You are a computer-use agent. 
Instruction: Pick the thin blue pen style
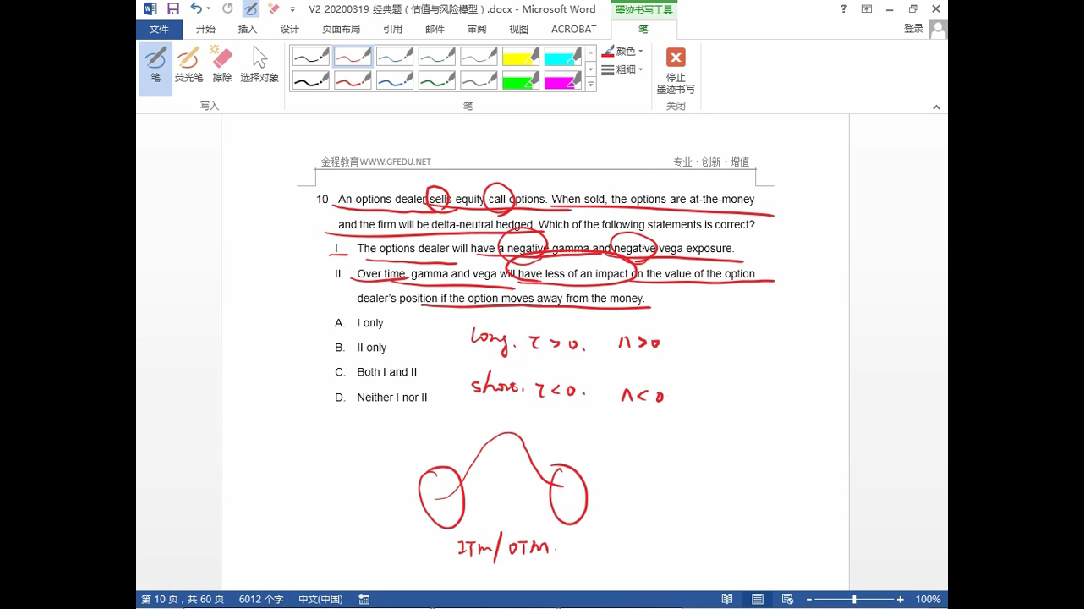395,57
